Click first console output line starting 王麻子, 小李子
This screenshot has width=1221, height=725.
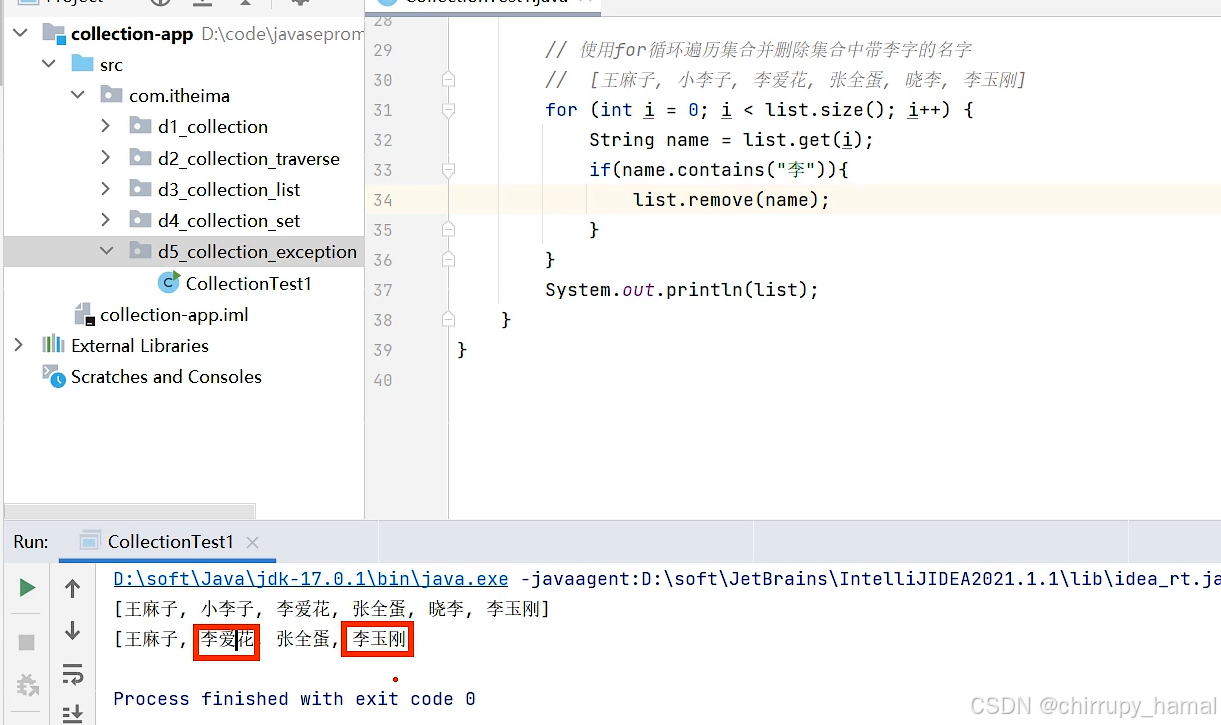(332, 609)
